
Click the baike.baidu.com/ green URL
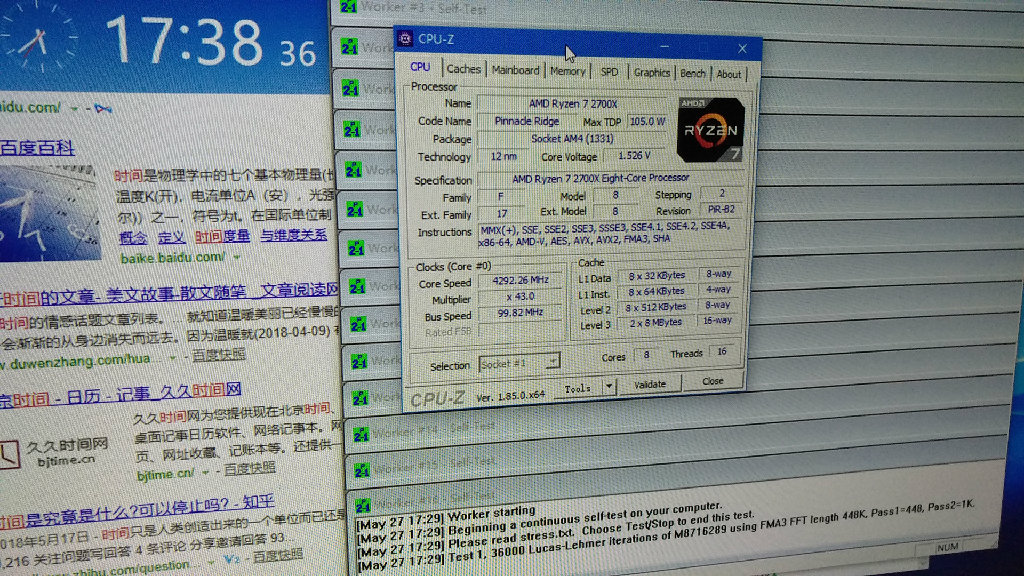click(172, 258)
